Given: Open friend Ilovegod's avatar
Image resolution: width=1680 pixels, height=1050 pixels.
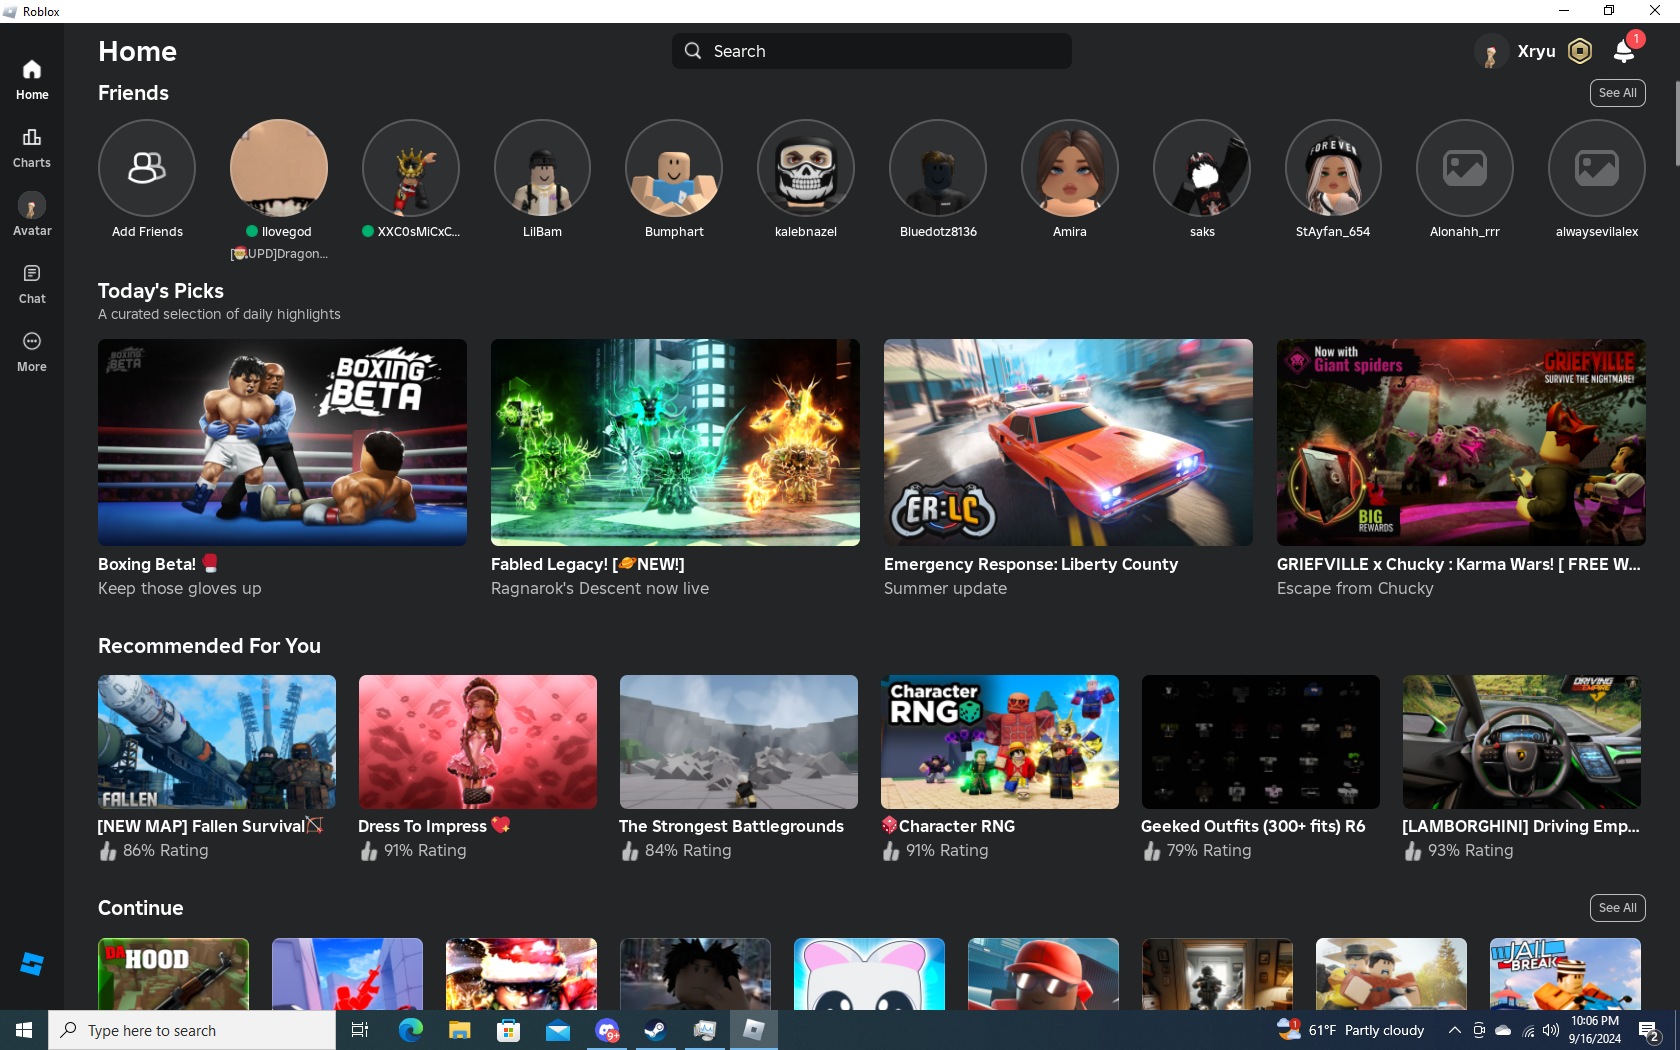Looking at the screenshot, I should point(279,168).
